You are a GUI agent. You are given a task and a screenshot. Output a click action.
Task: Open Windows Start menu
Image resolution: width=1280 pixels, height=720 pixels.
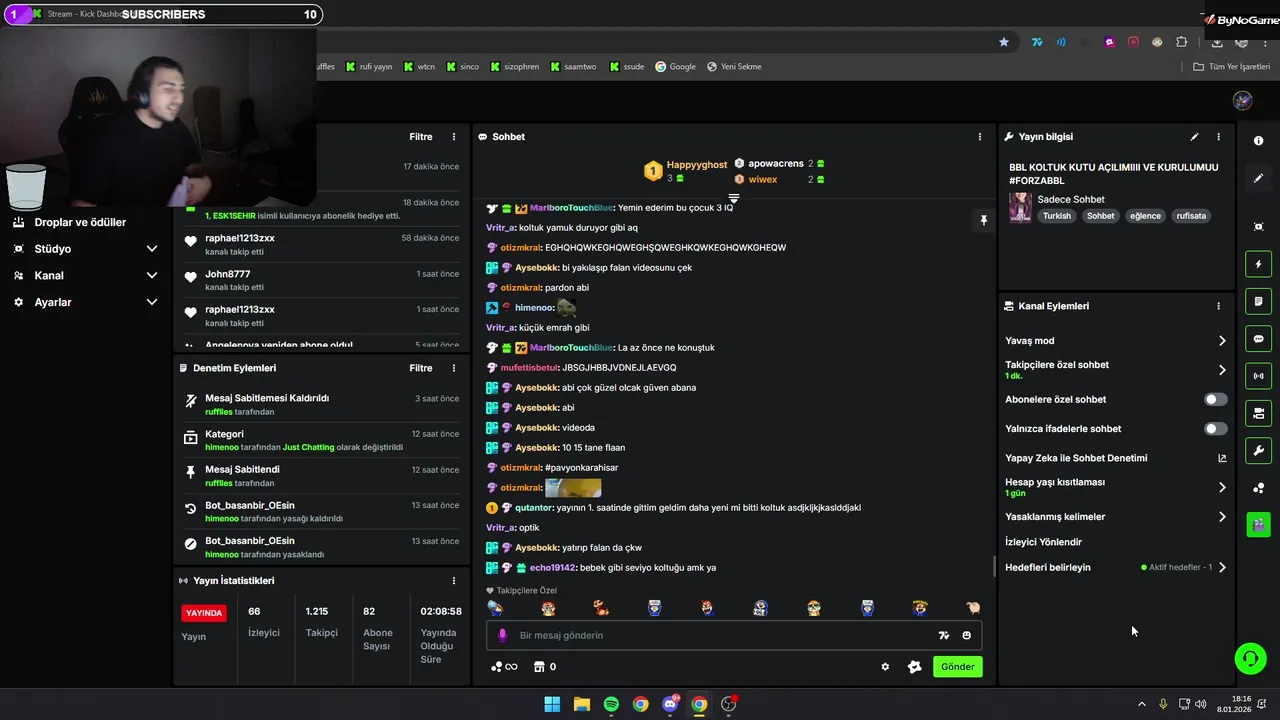[552, 704]
